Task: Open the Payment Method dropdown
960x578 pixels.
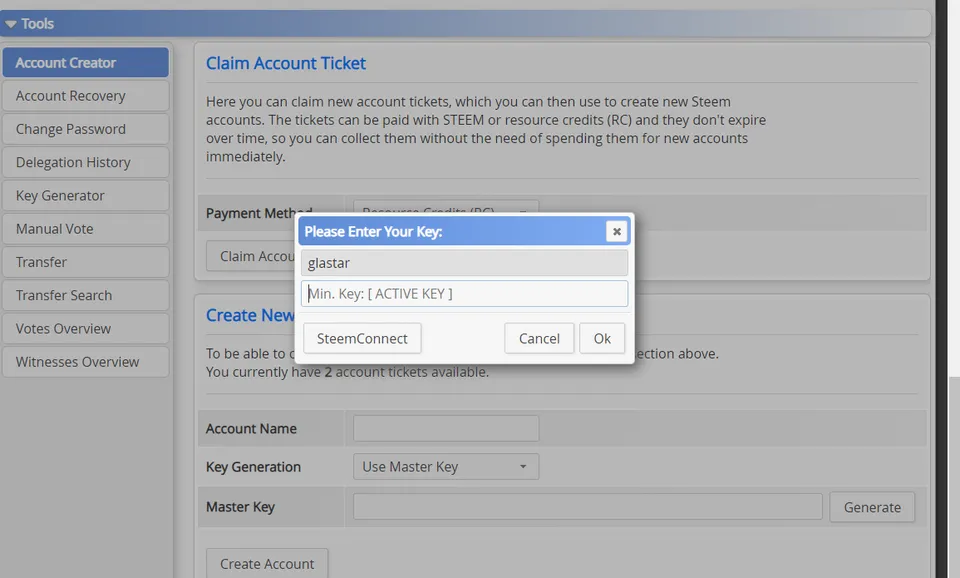Action: click(x=446, y=207)
